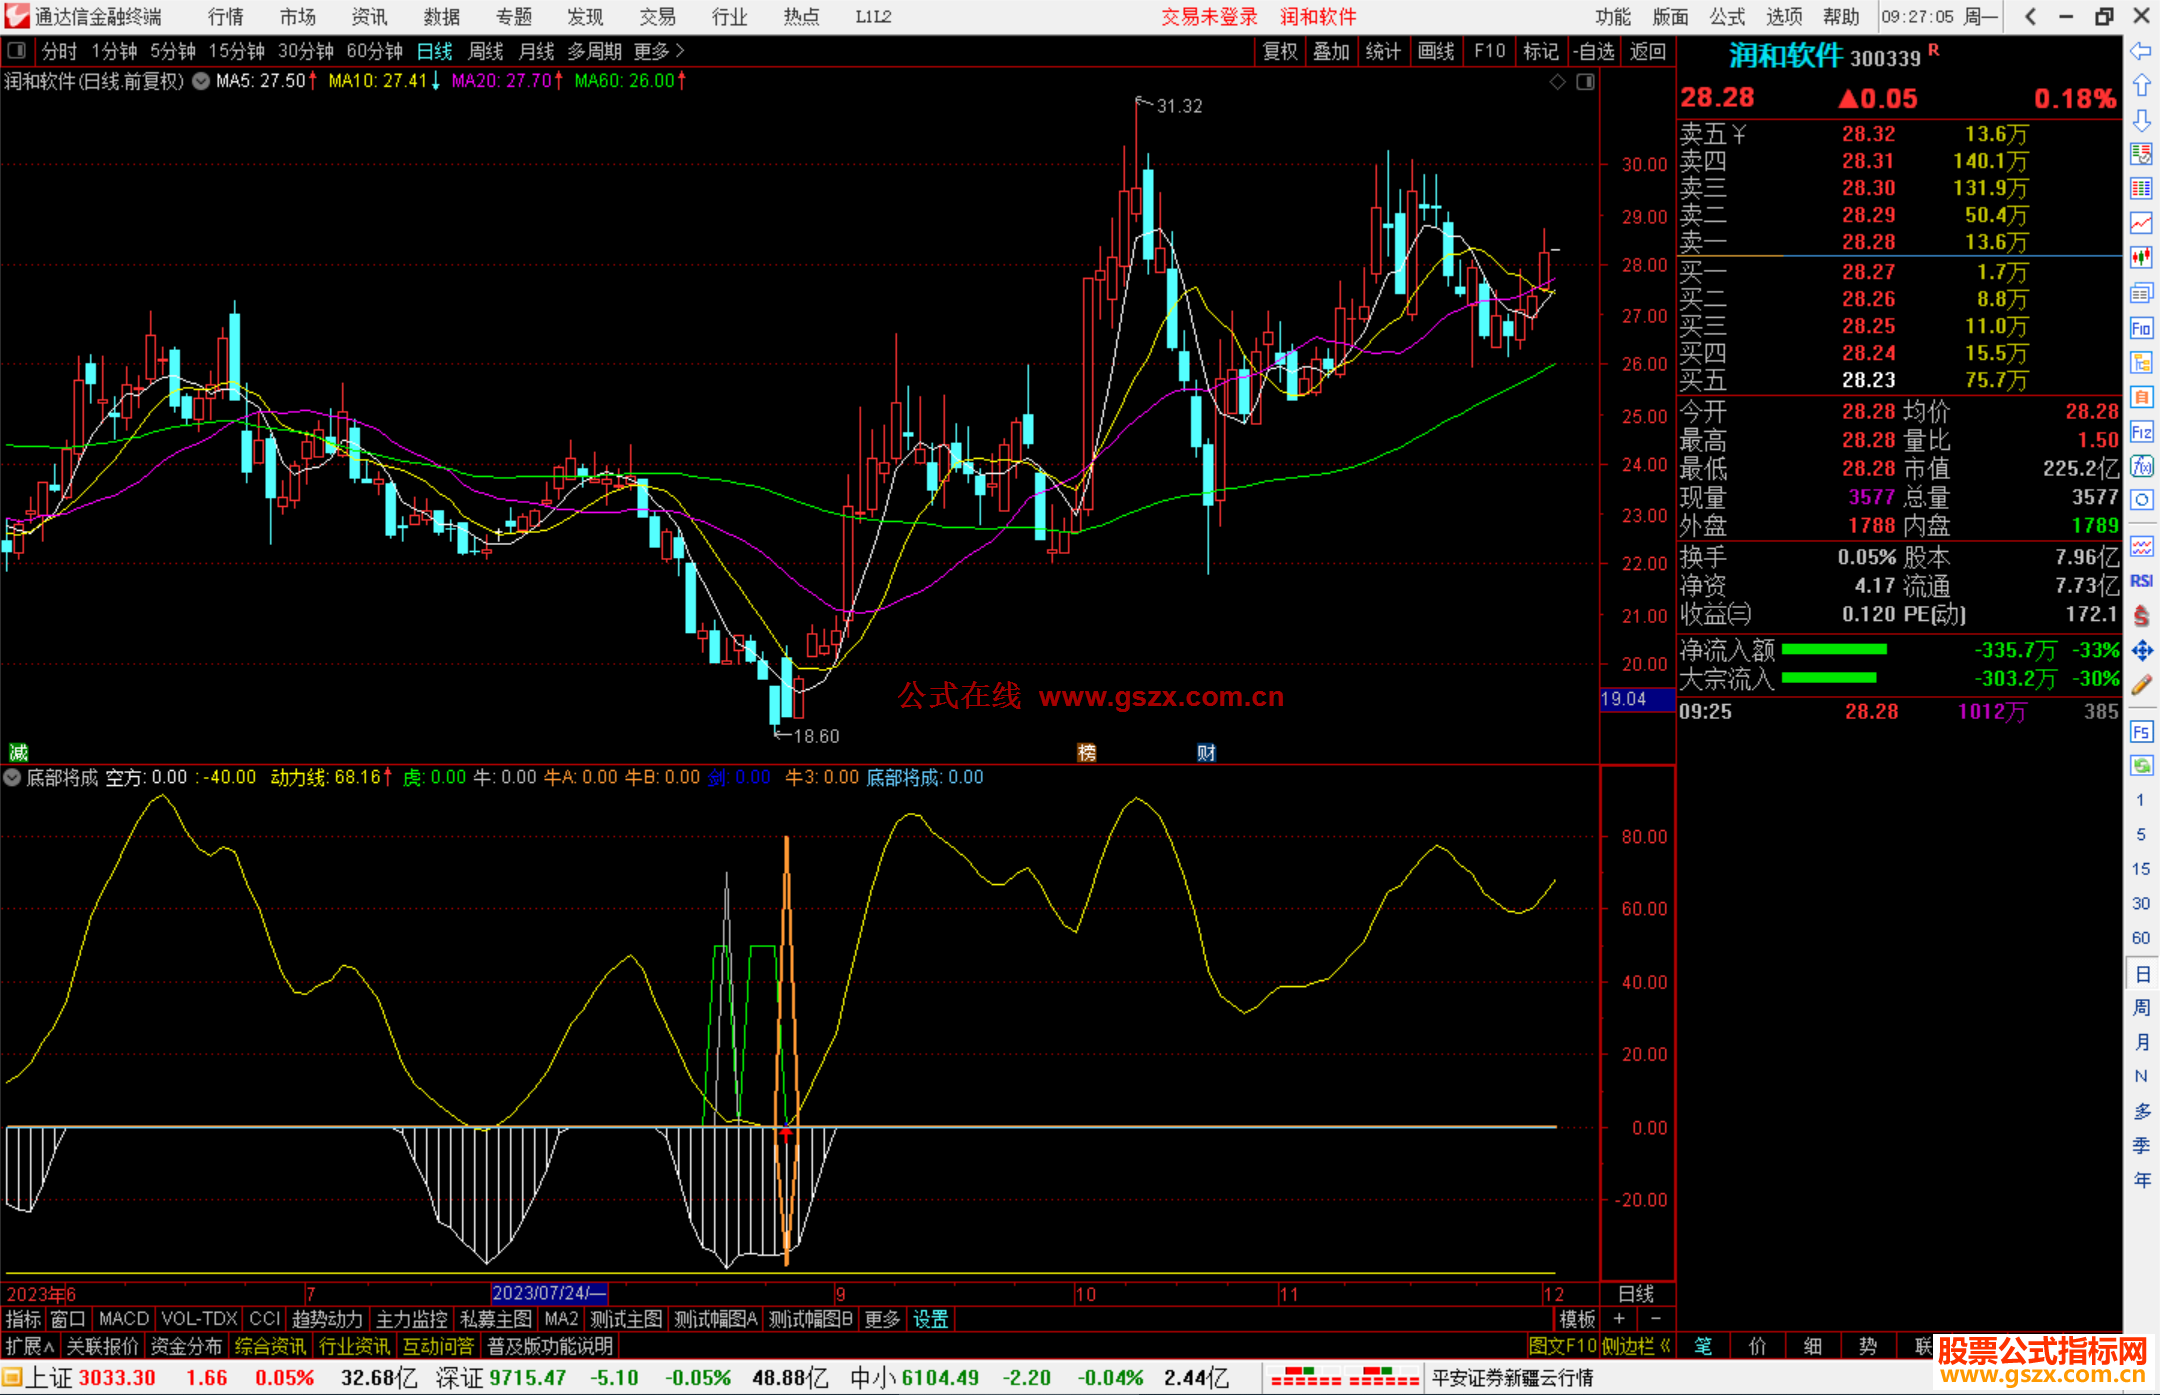Toggle the left panel layout icon
This screenshot has height=1395, width=2160.
tap(17, 51)
